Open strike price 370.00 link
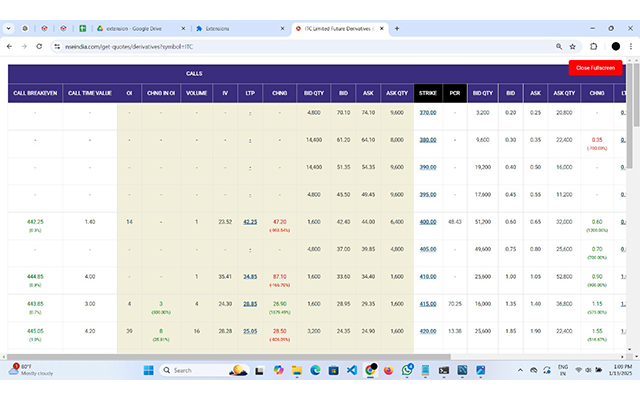 pyautogui.click(x=428, y=113)
